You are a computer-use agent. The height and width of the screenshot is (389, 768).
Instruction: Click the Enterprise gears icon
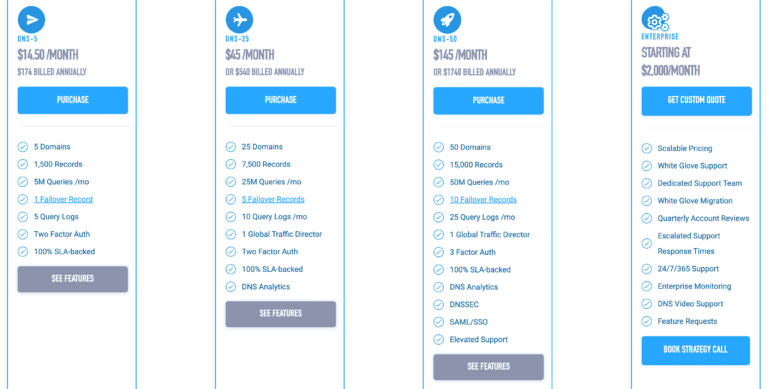[655, 19]
